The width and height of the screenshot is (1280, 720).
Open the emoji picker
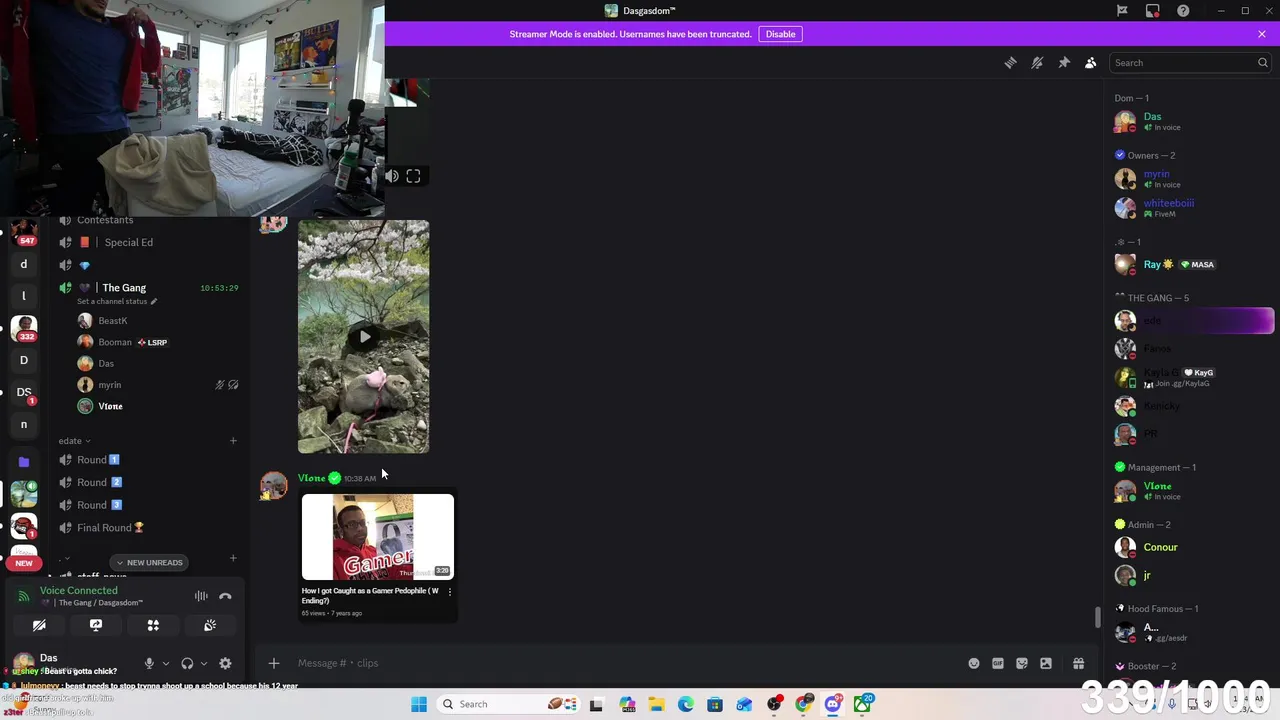click(974, 663)
